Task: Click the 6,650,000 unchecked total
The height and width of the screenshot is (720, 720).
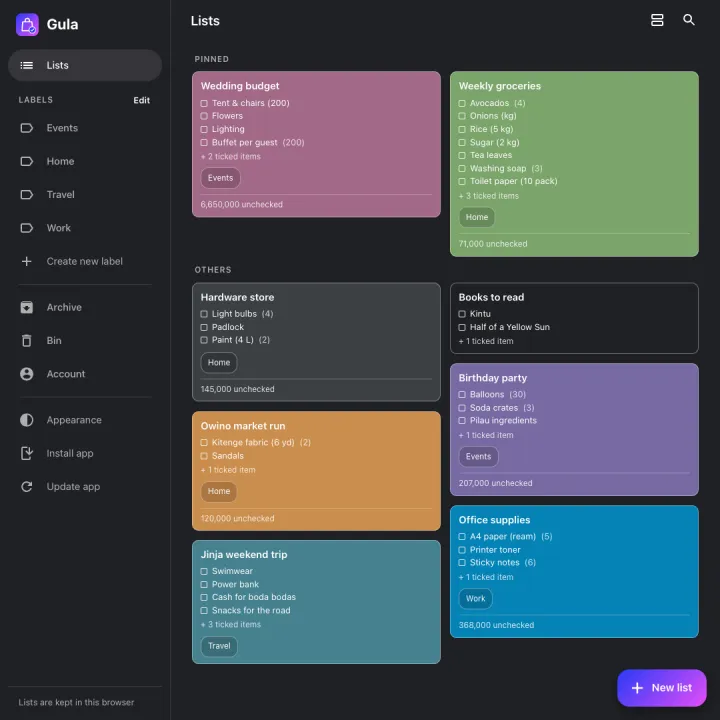Action: 242,204
